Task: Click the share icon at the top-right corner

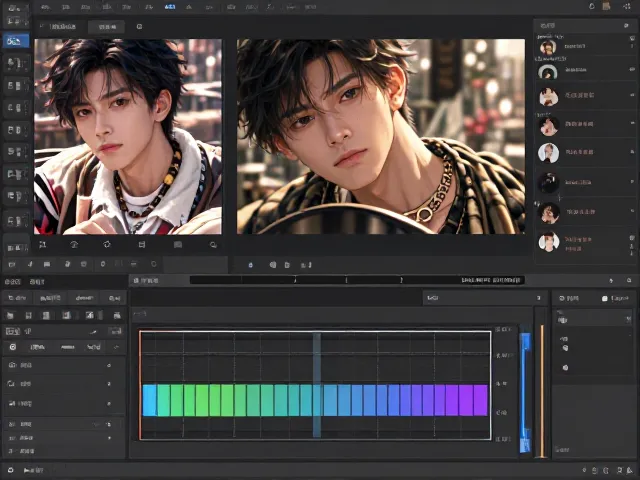Action: coord(627,6)
